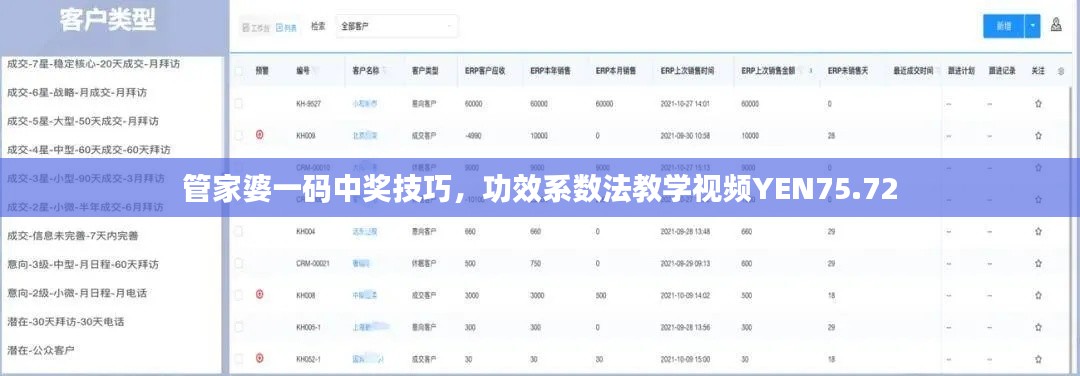Star the KH-9527 customer row

pyautogui.click(x=1038, y=104)
